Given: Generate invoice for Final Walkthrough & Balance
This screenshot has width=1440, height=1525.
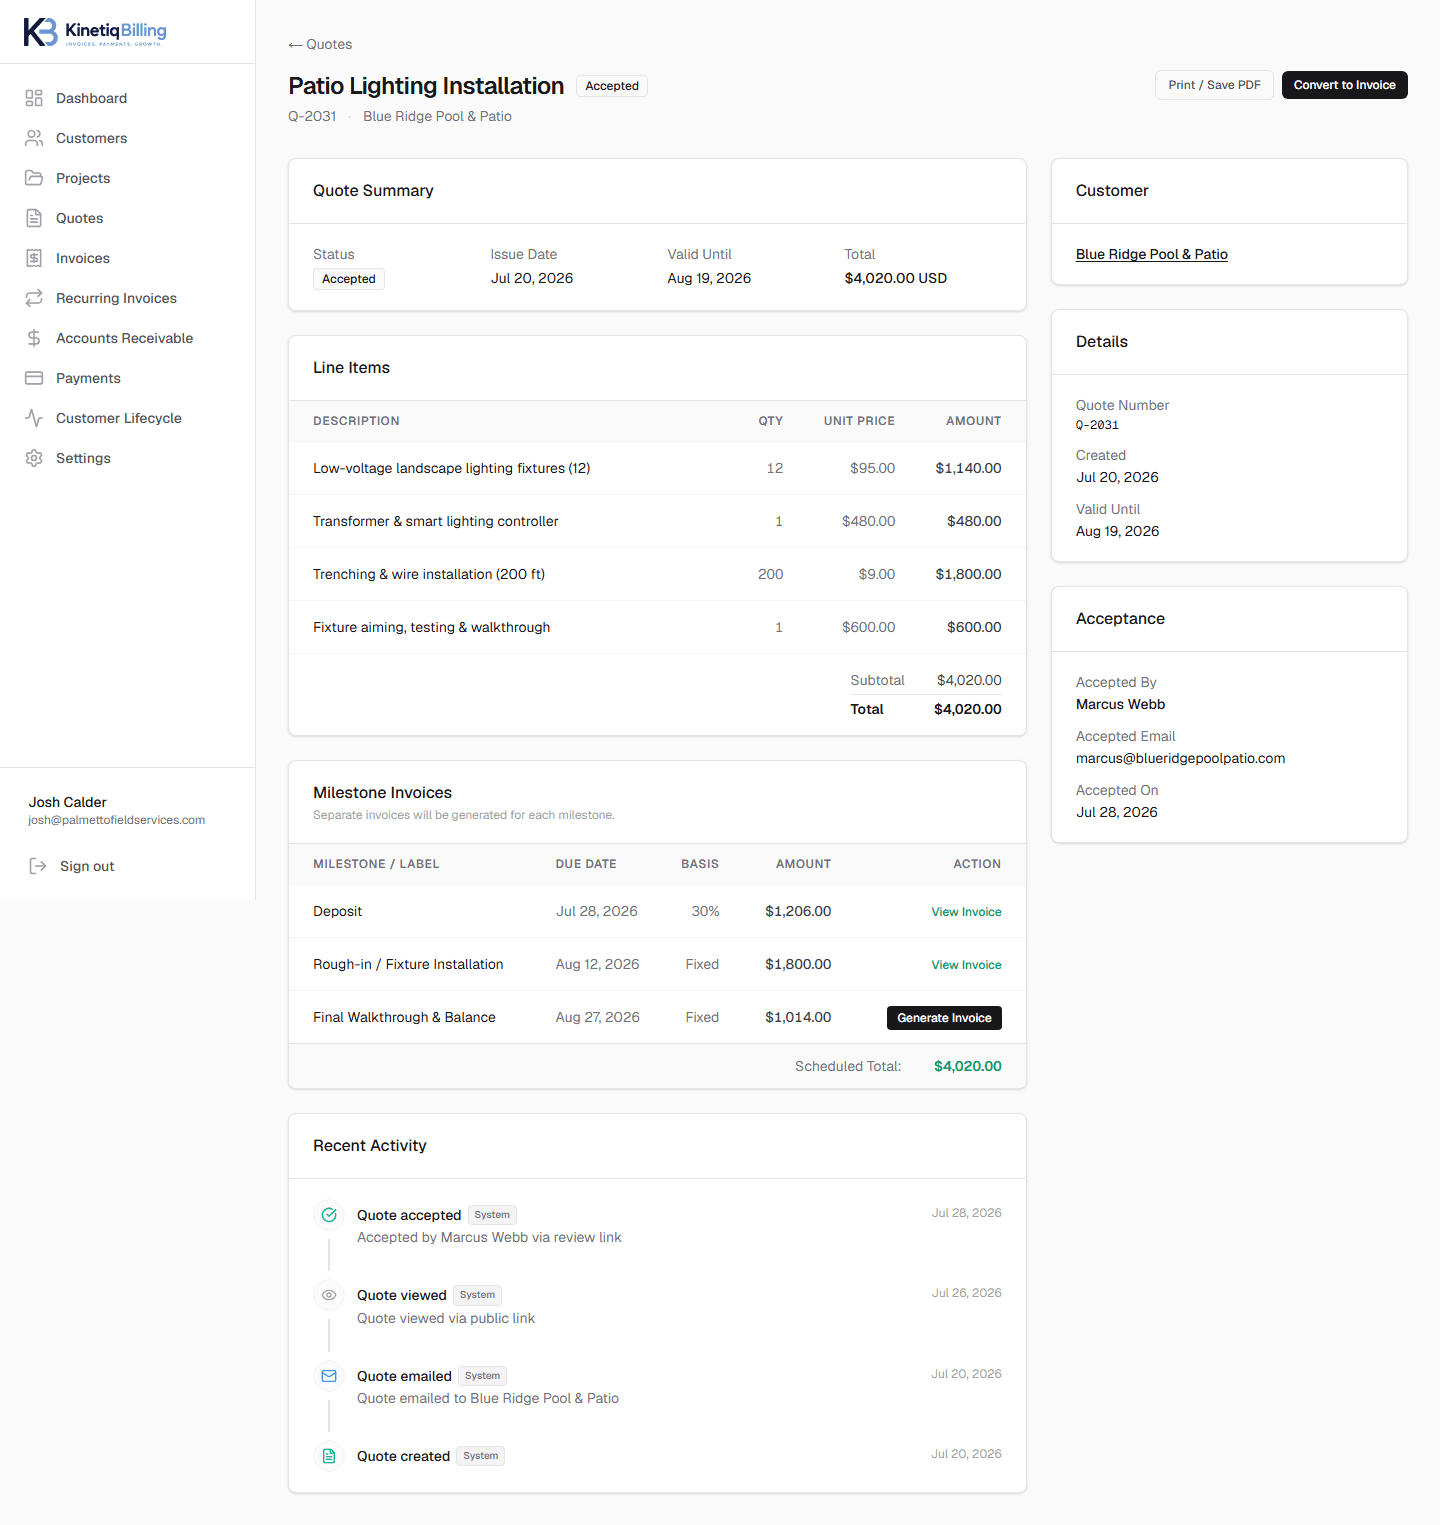Looking at the screenshot, I should (944, 1018).
